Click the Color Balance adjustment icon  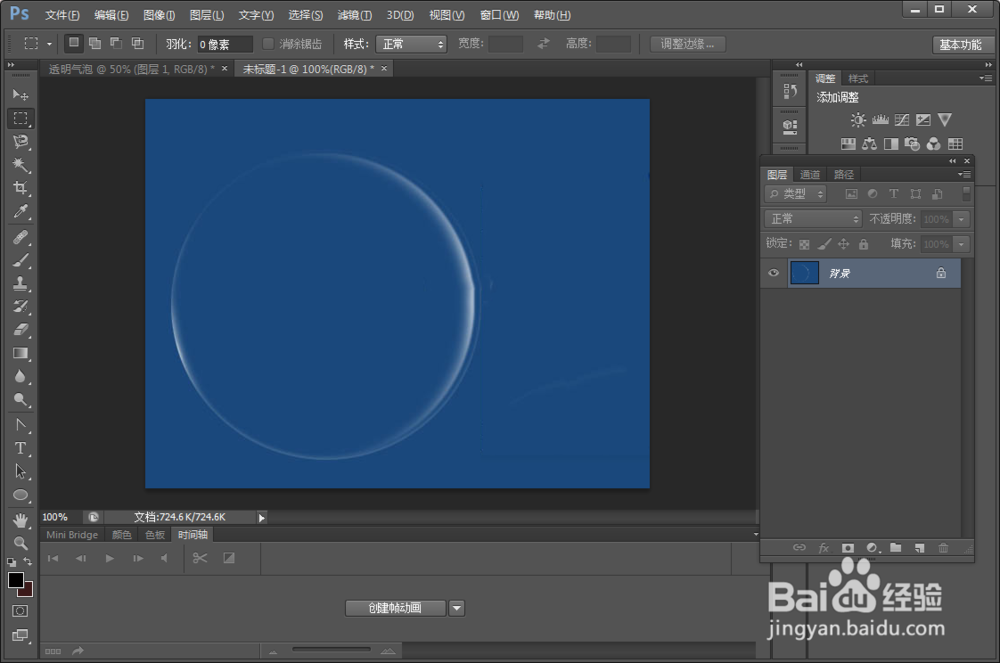coord(869,144)
